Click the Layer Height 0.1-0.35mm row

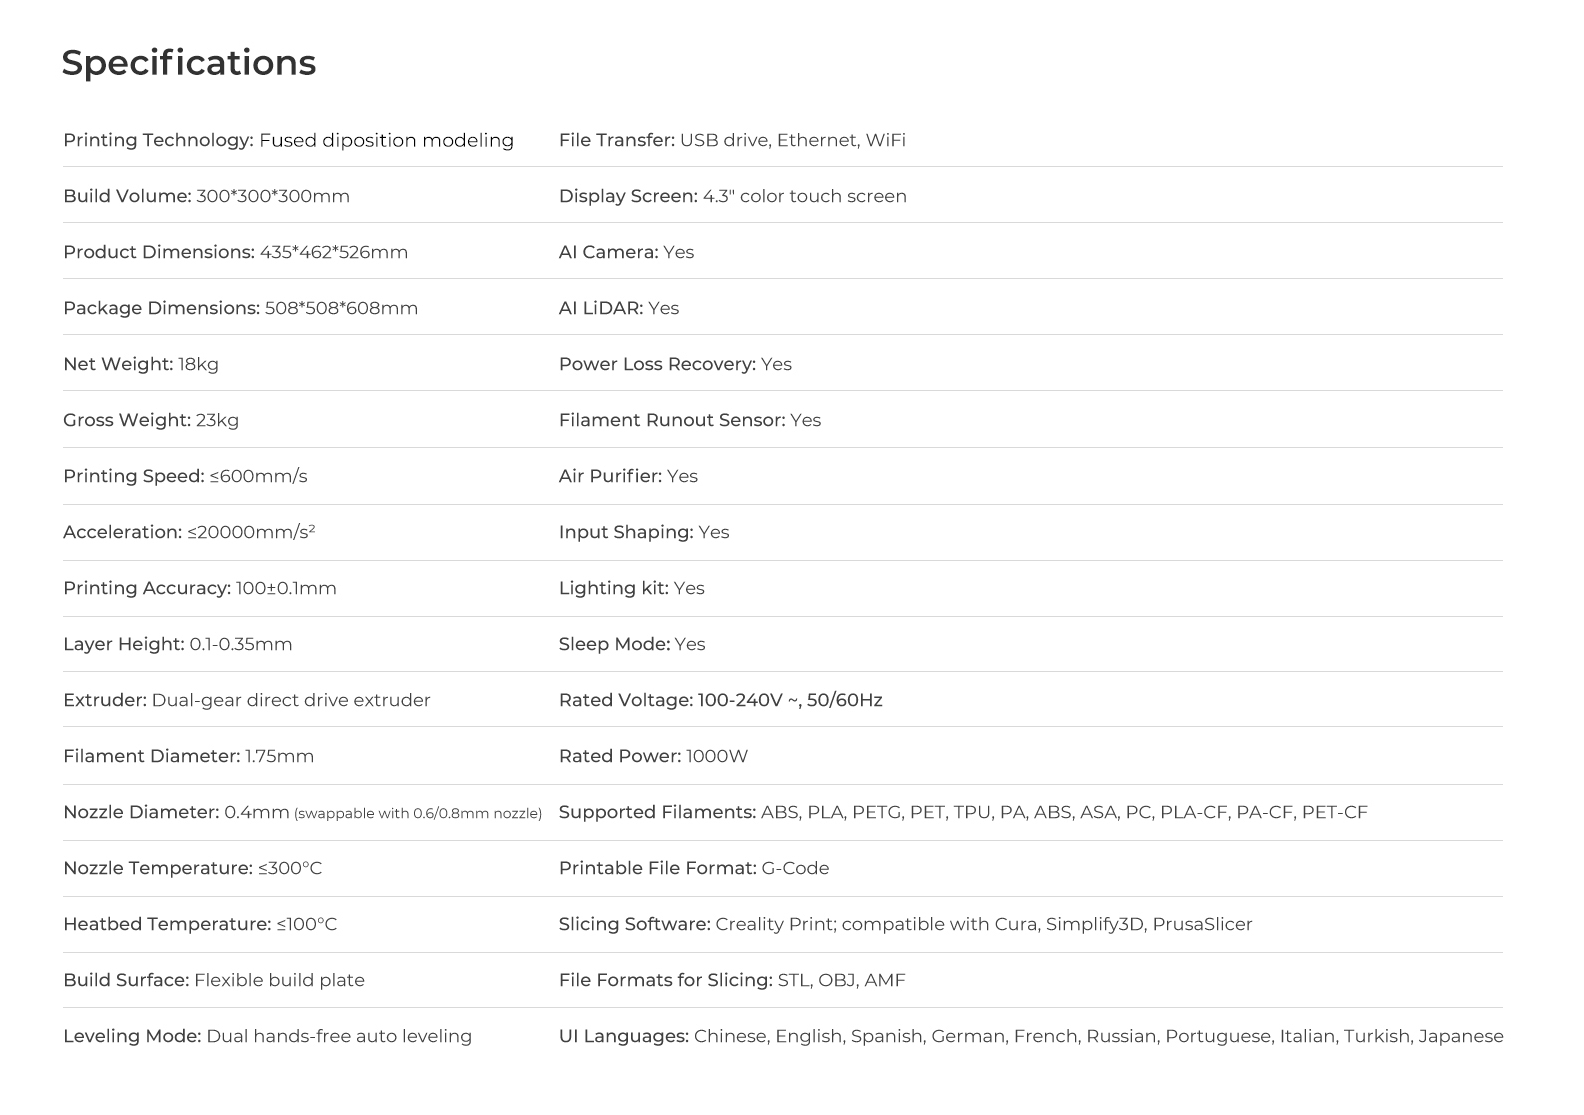(x=177, y=644)
